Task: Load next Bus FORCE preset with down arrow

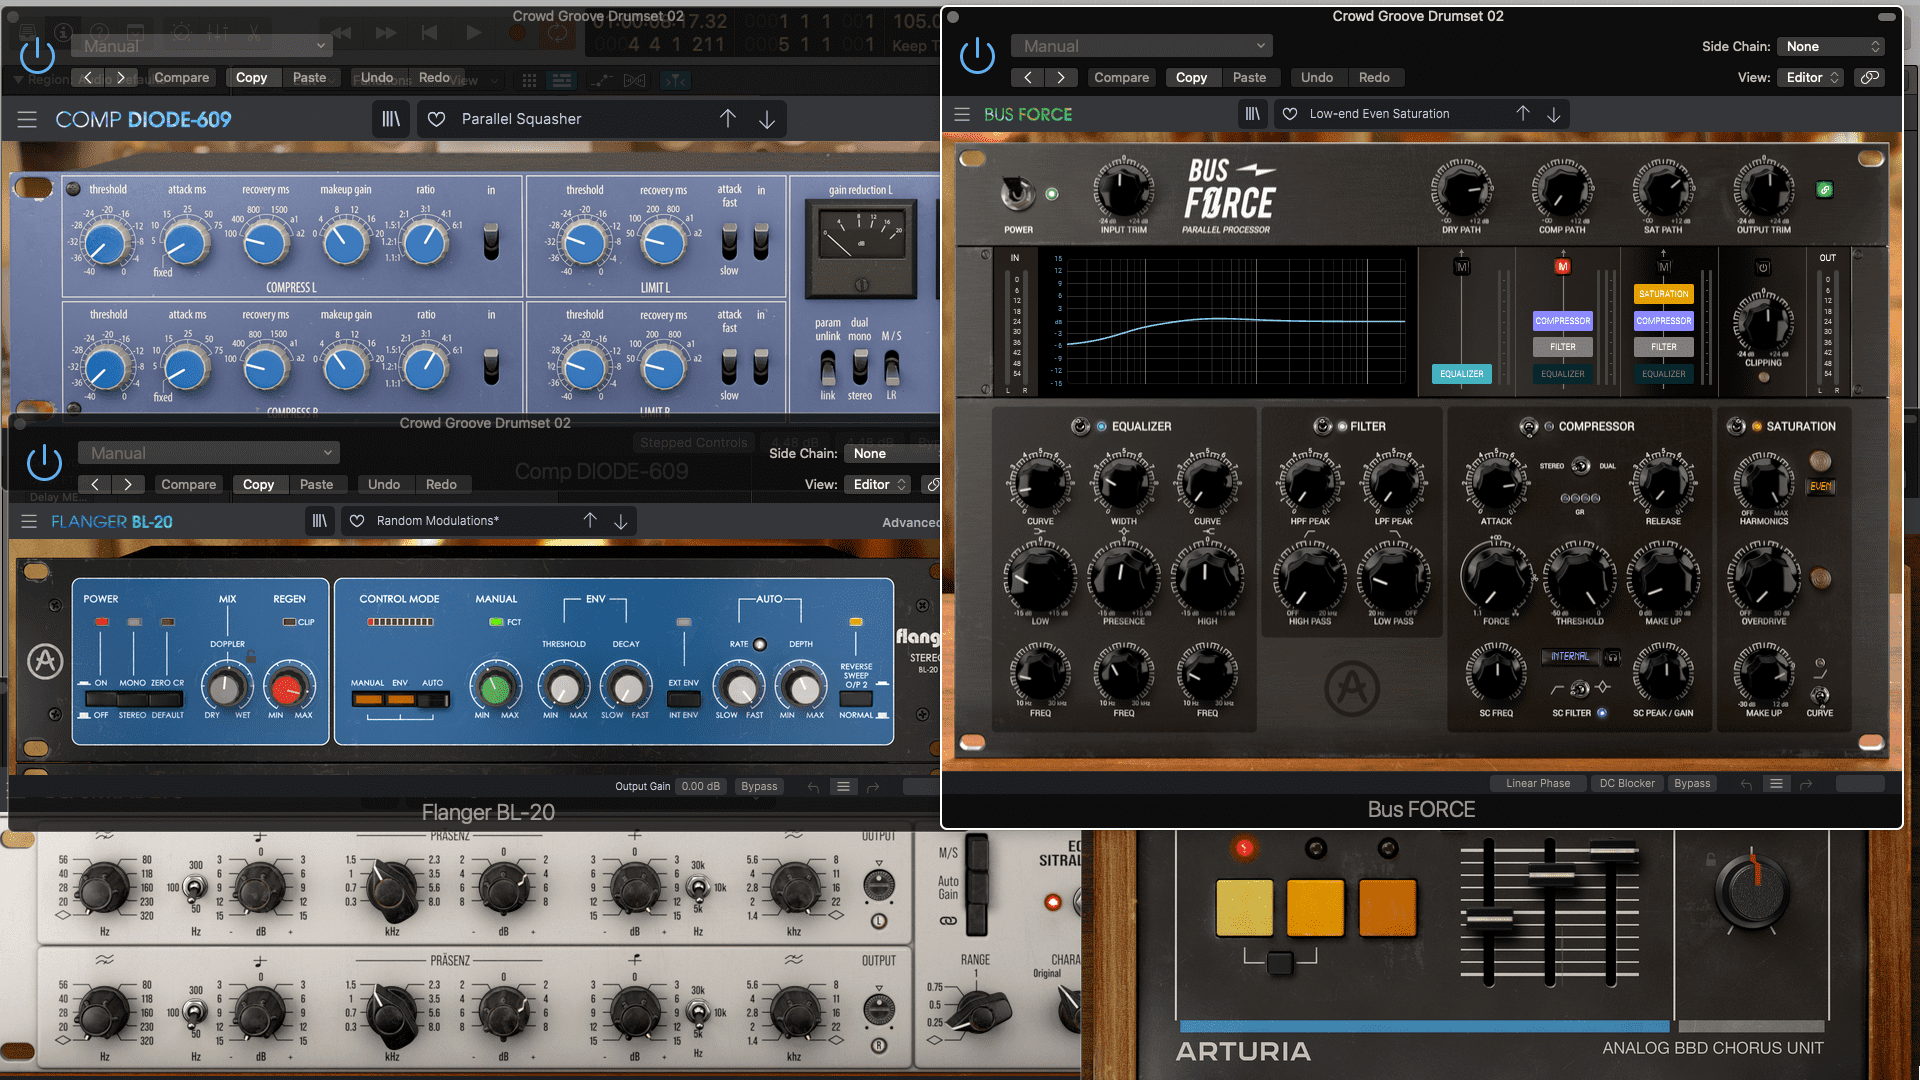Action: [1554, 114]
